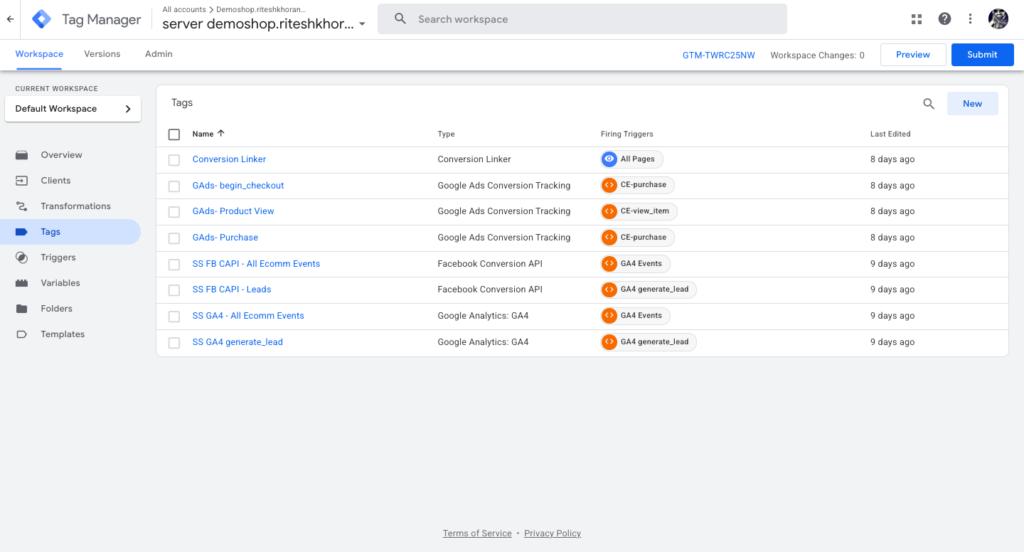This screenshot has height=552, width=1024.
Task: Expand the container selector dropdown arrow
Action: tap(361, 24)
